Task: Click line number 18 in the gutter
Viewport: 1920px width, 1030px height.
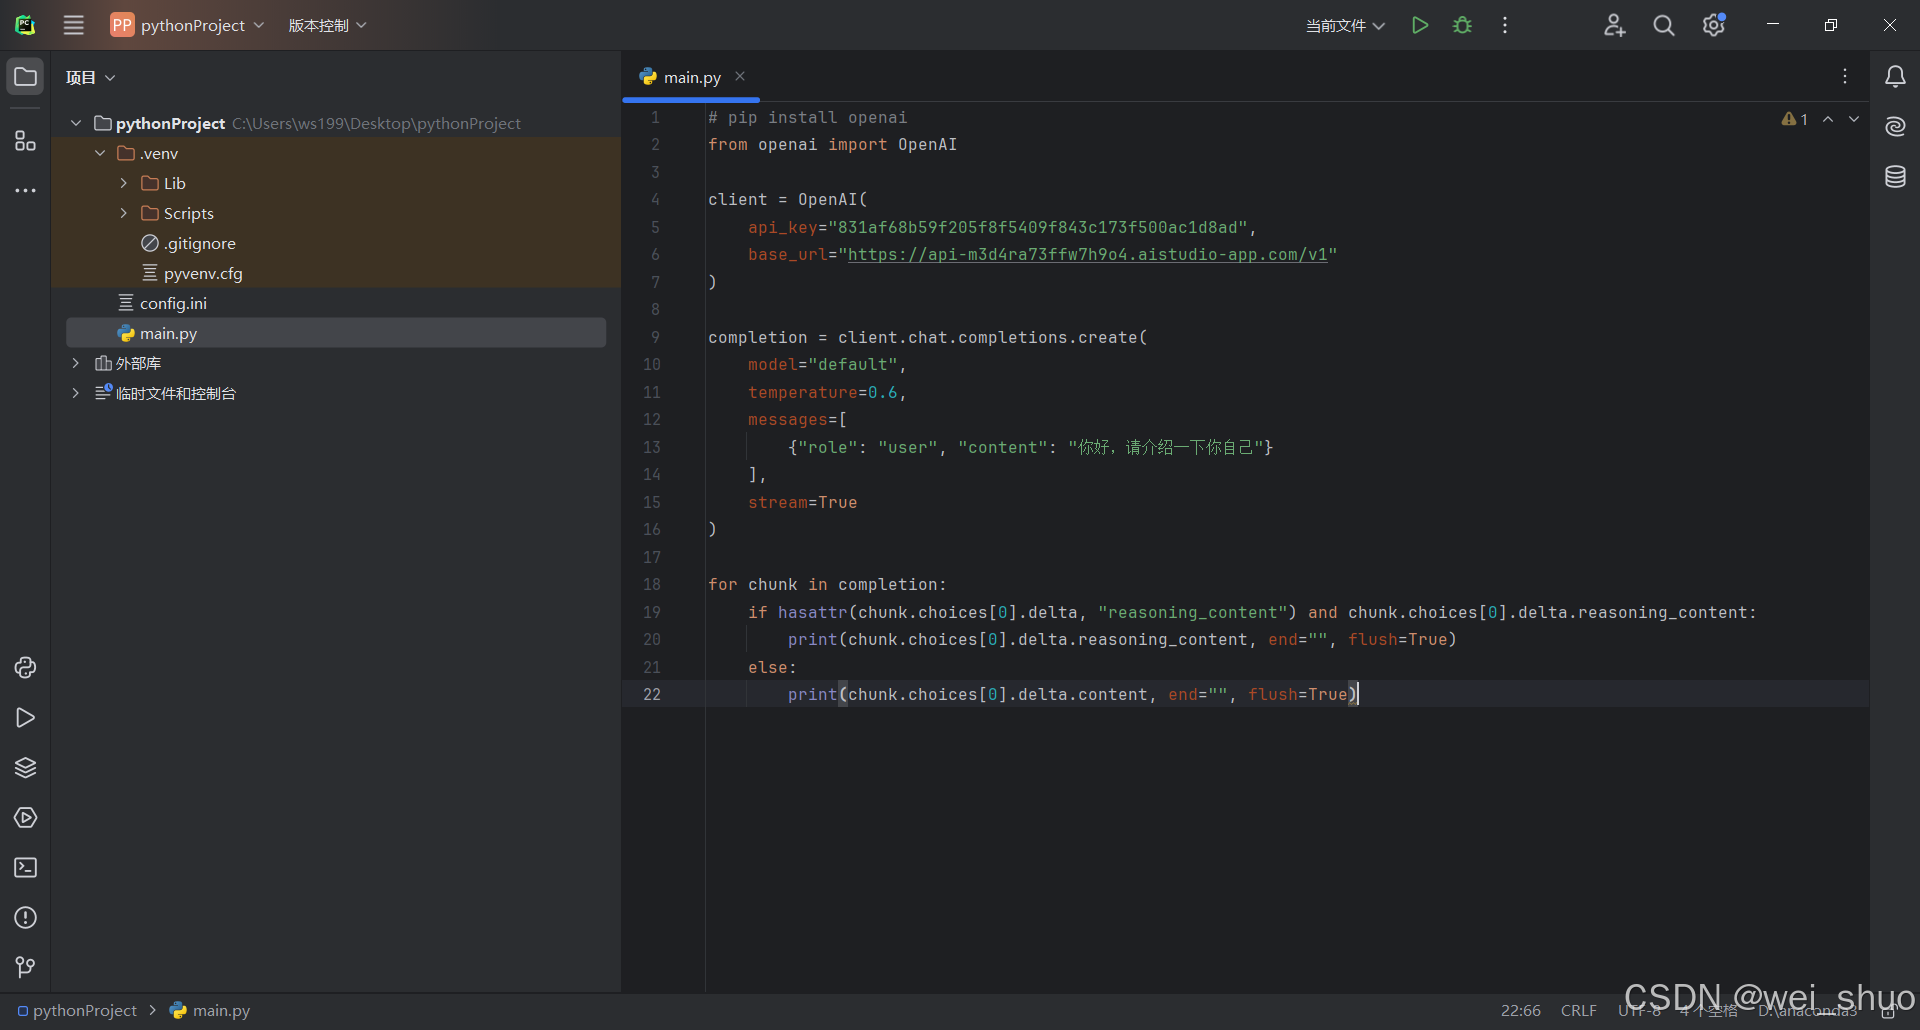Action: [652, 584]
